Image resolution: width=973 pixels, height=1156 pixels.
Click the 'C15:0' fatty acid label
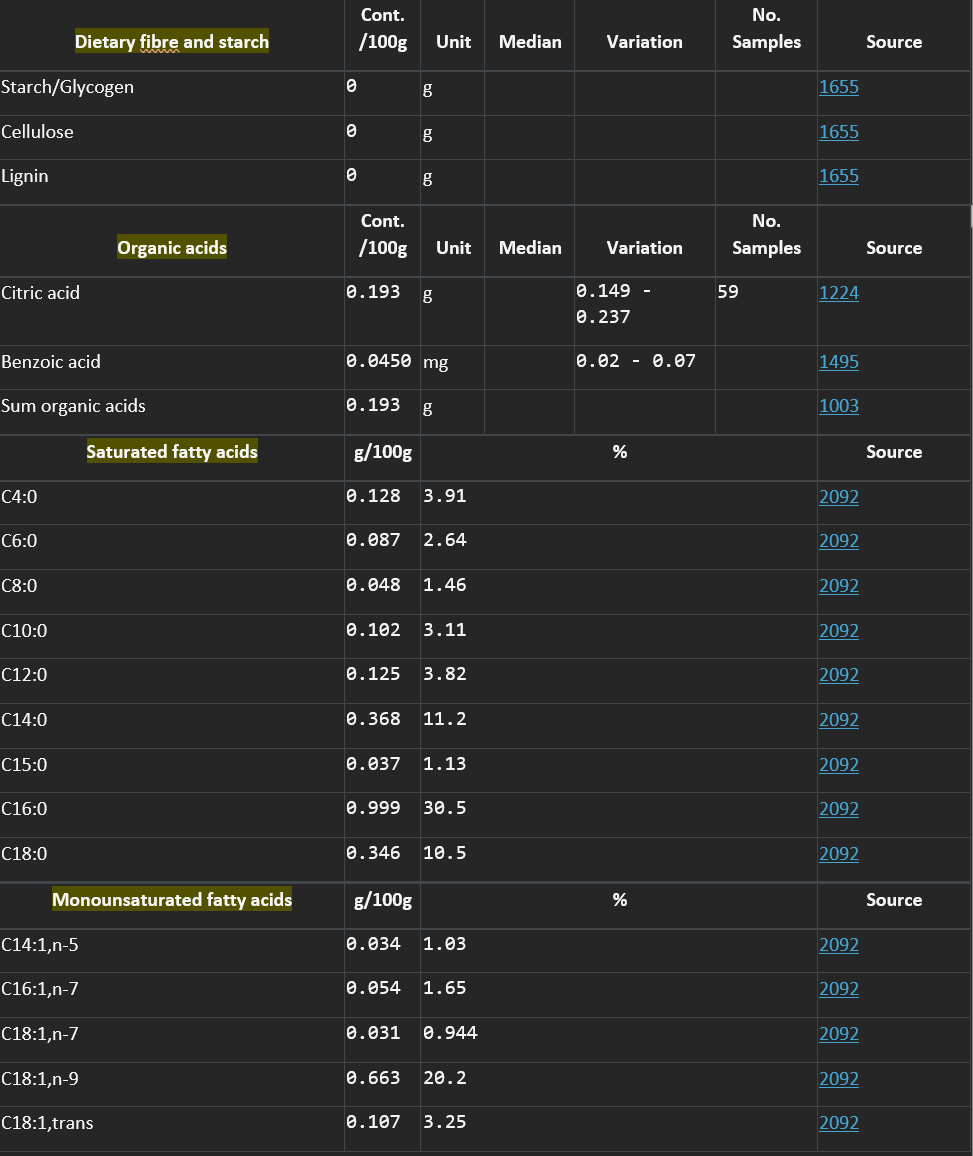[24, 765]
